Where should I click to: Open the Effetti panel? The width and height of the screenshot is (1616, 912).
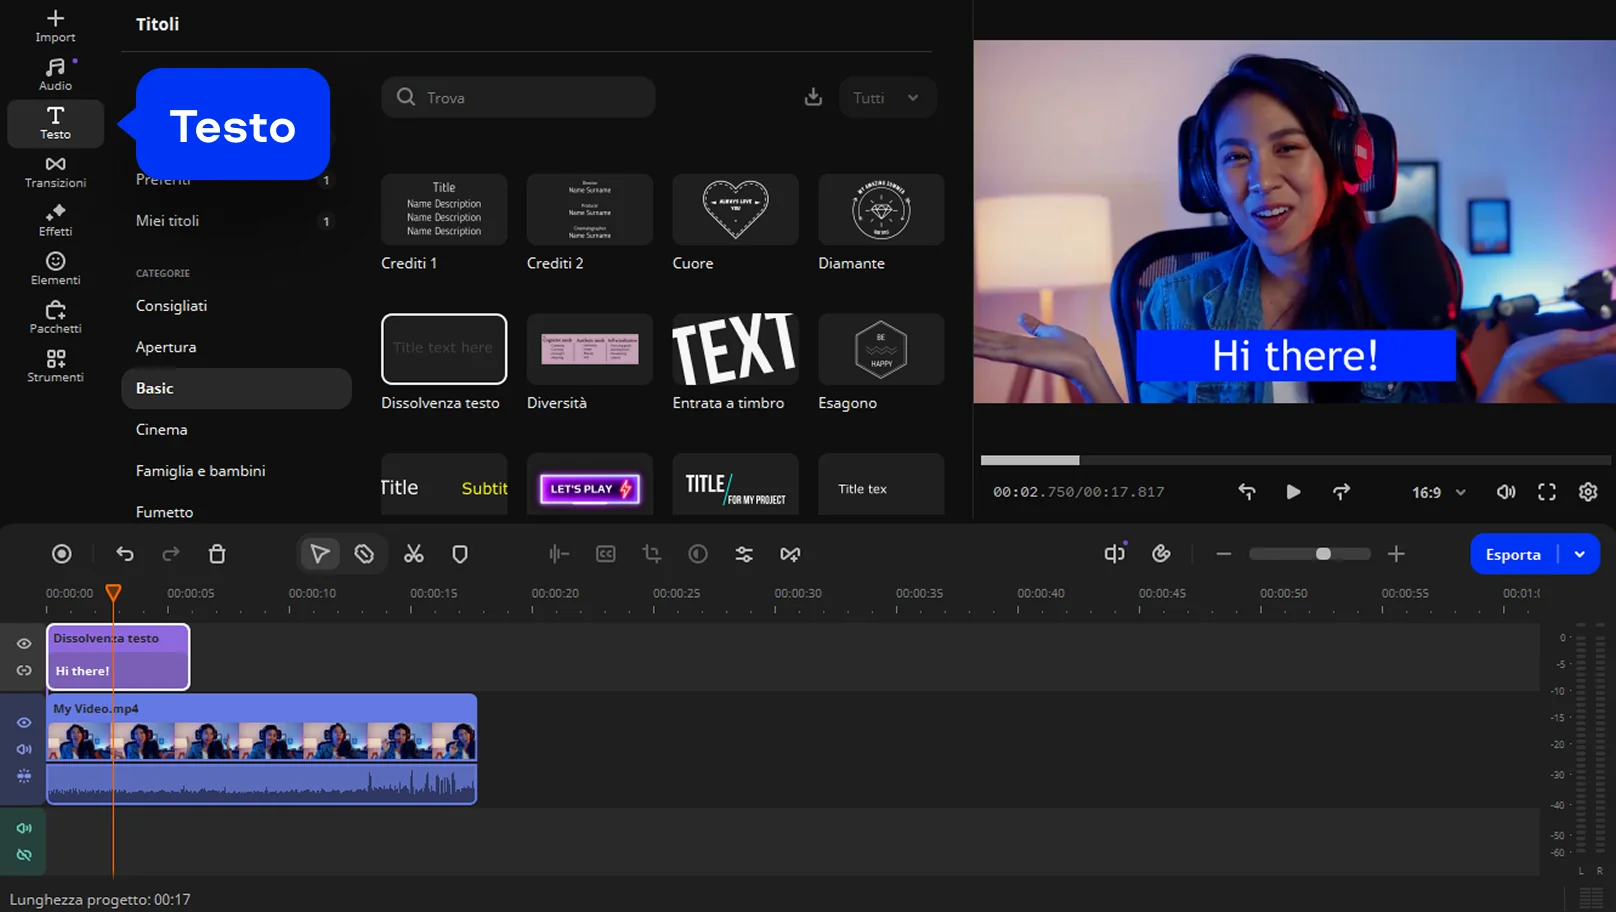[55, 220]
